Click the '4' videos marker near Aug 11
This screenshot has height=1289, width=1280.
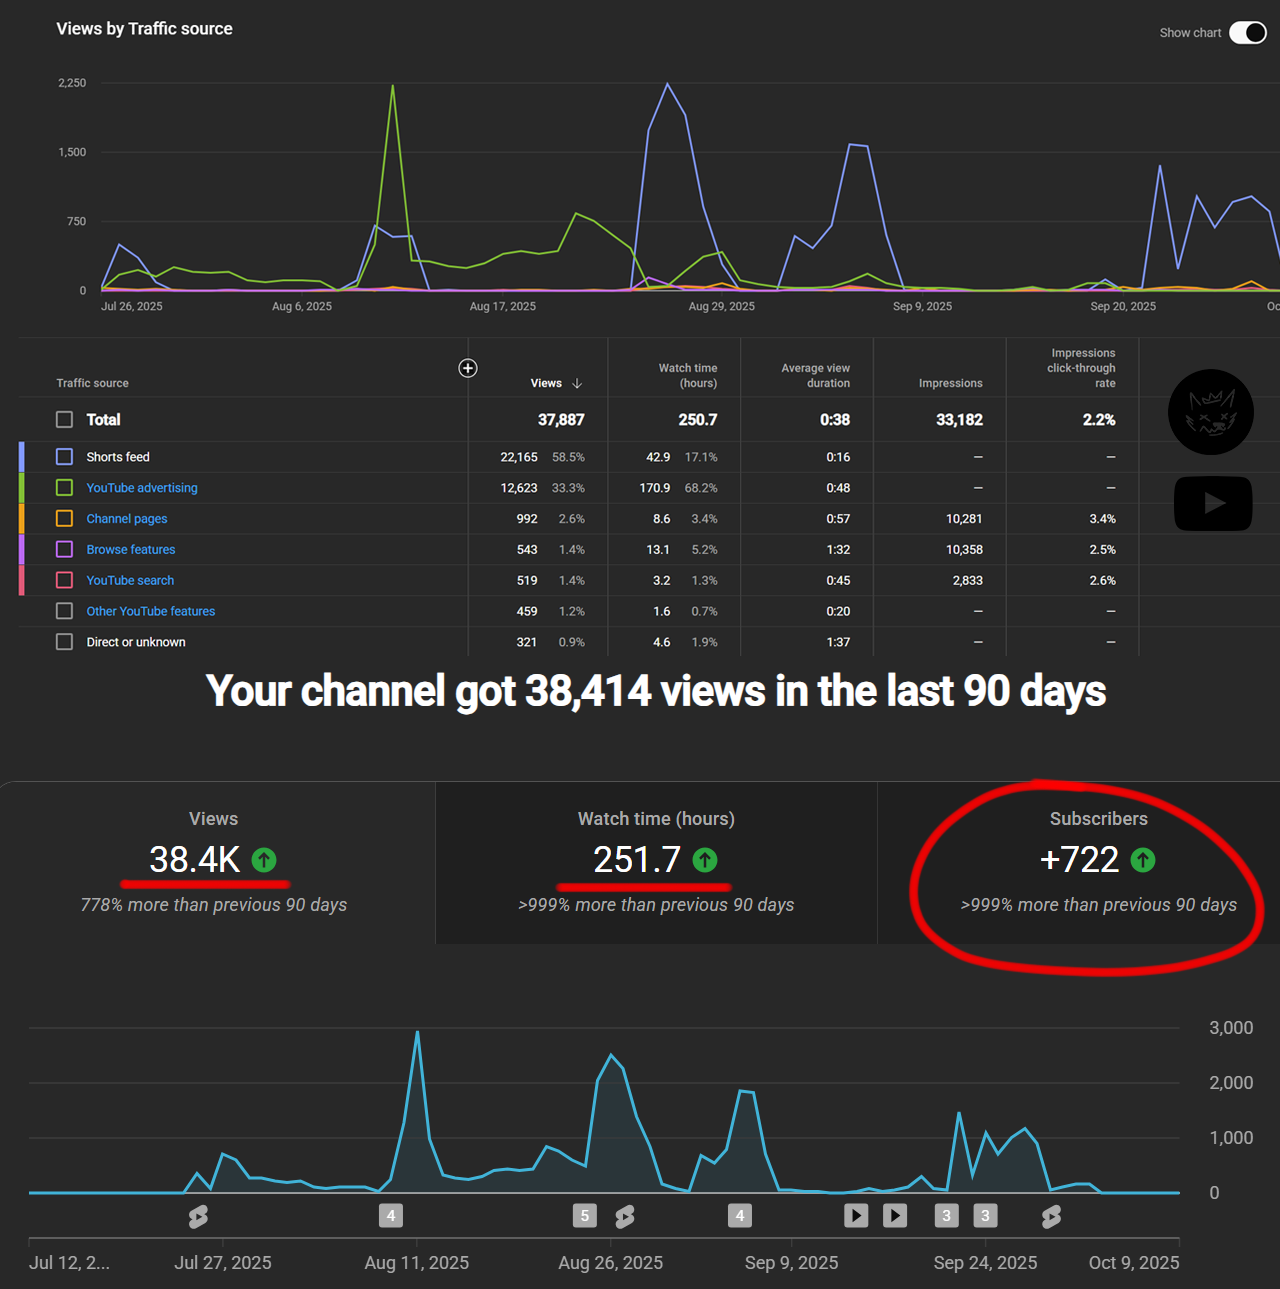(x=391, y=1216)
